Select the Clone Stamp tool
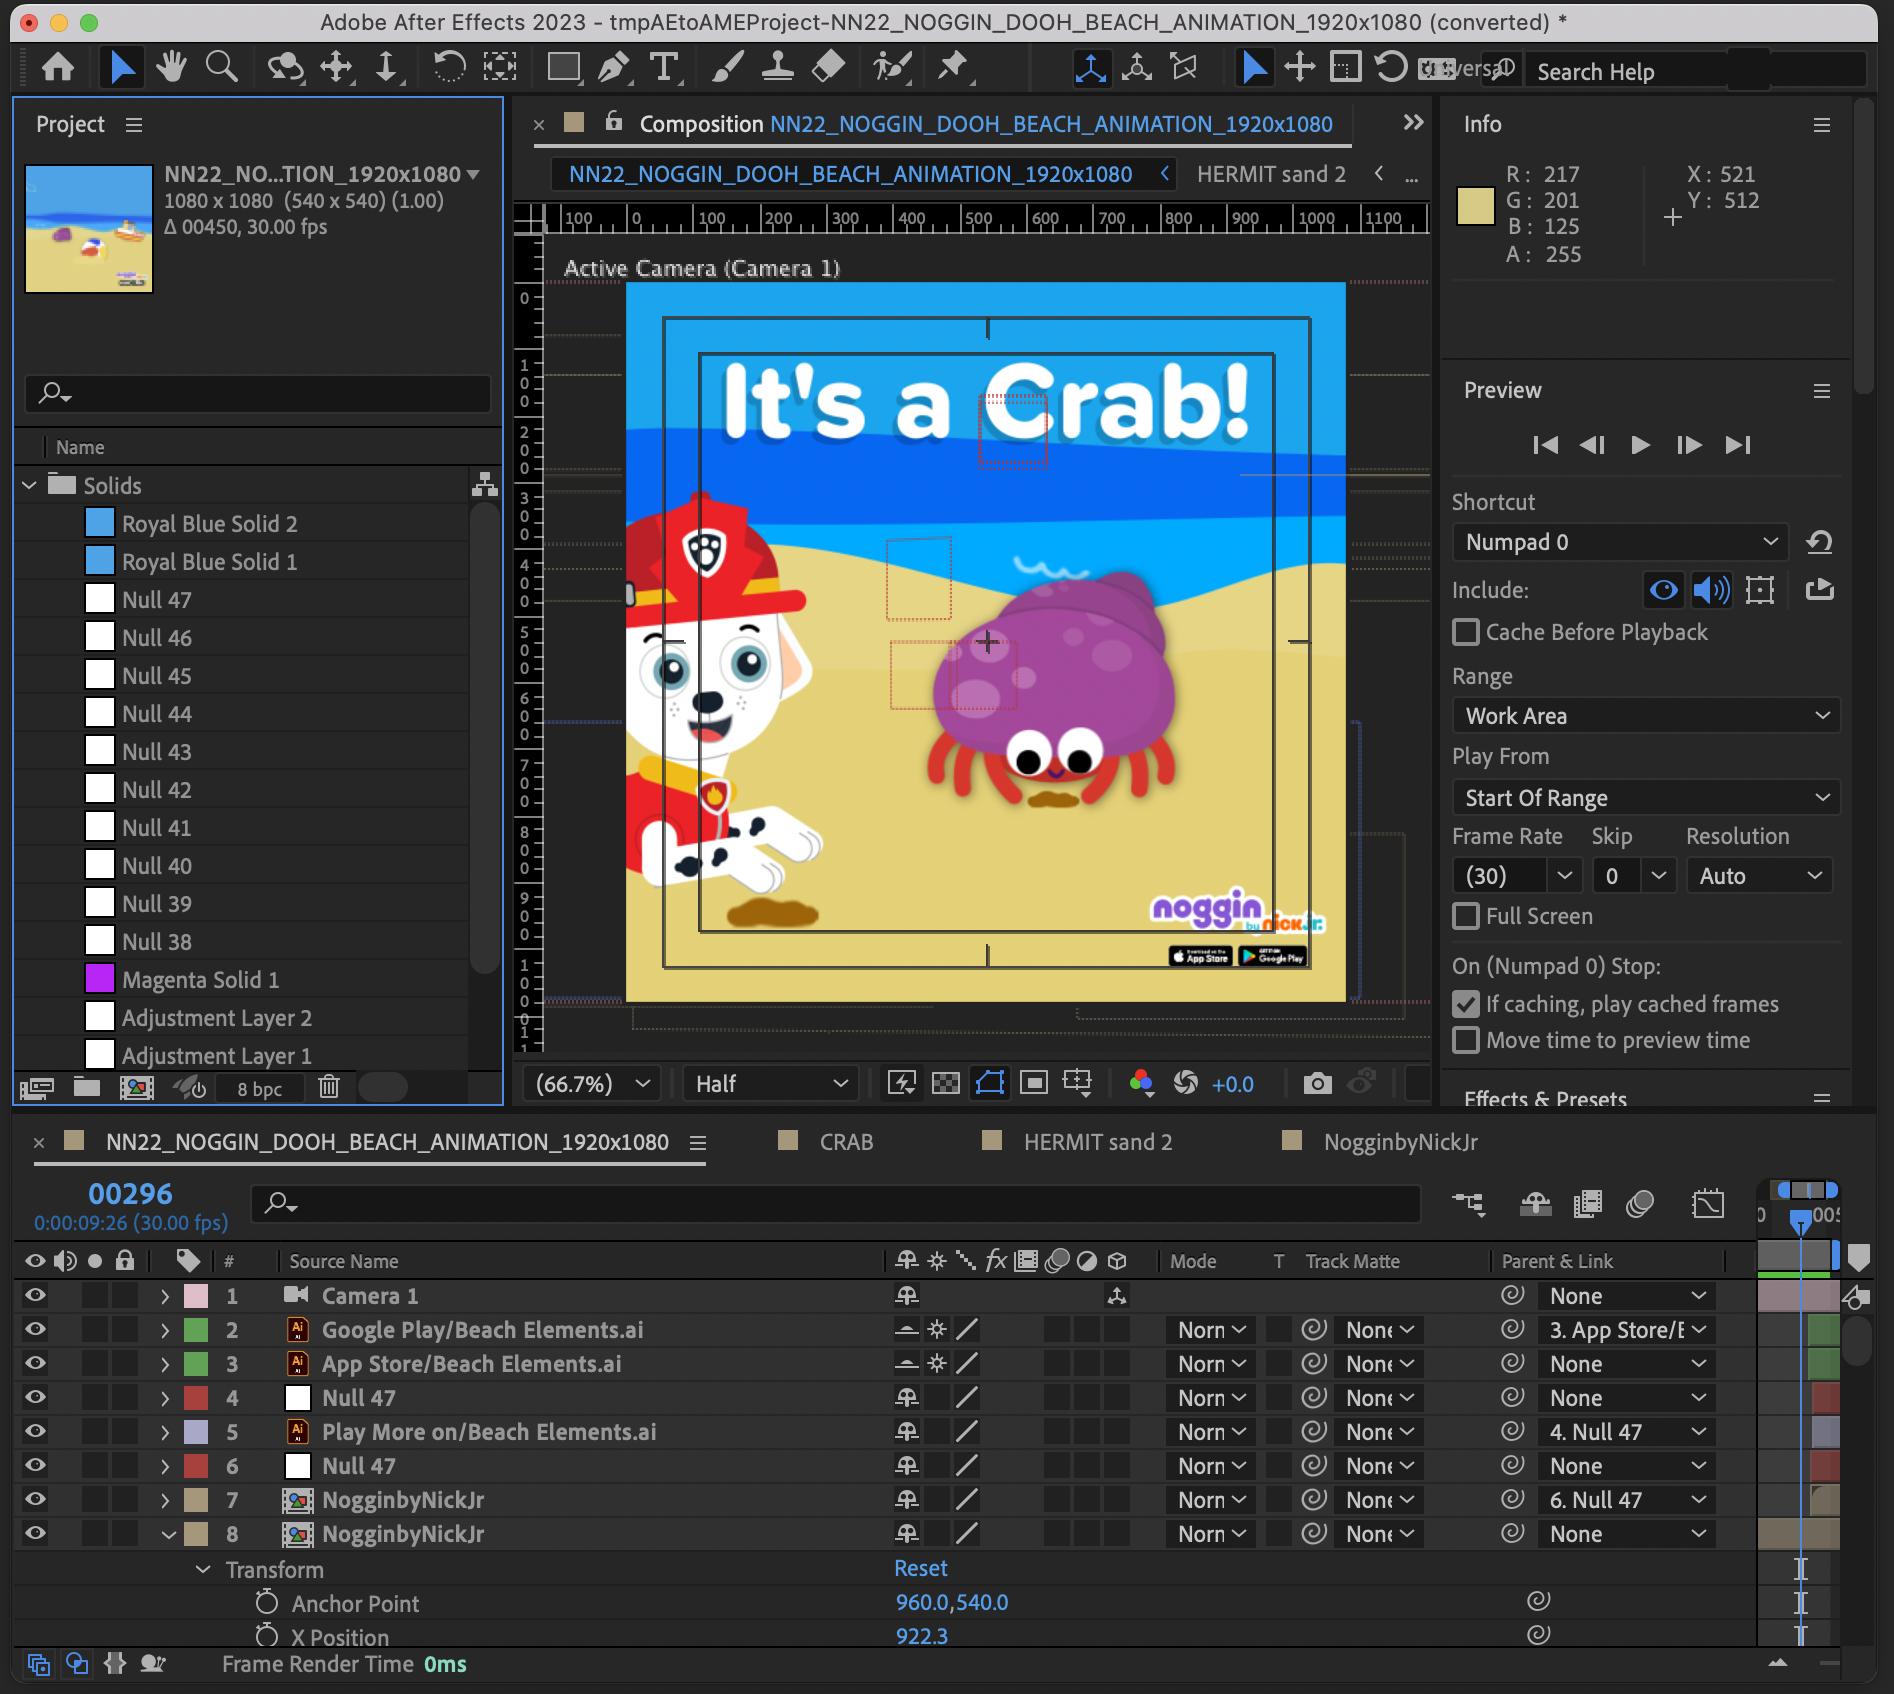 (x=777, y=68)
